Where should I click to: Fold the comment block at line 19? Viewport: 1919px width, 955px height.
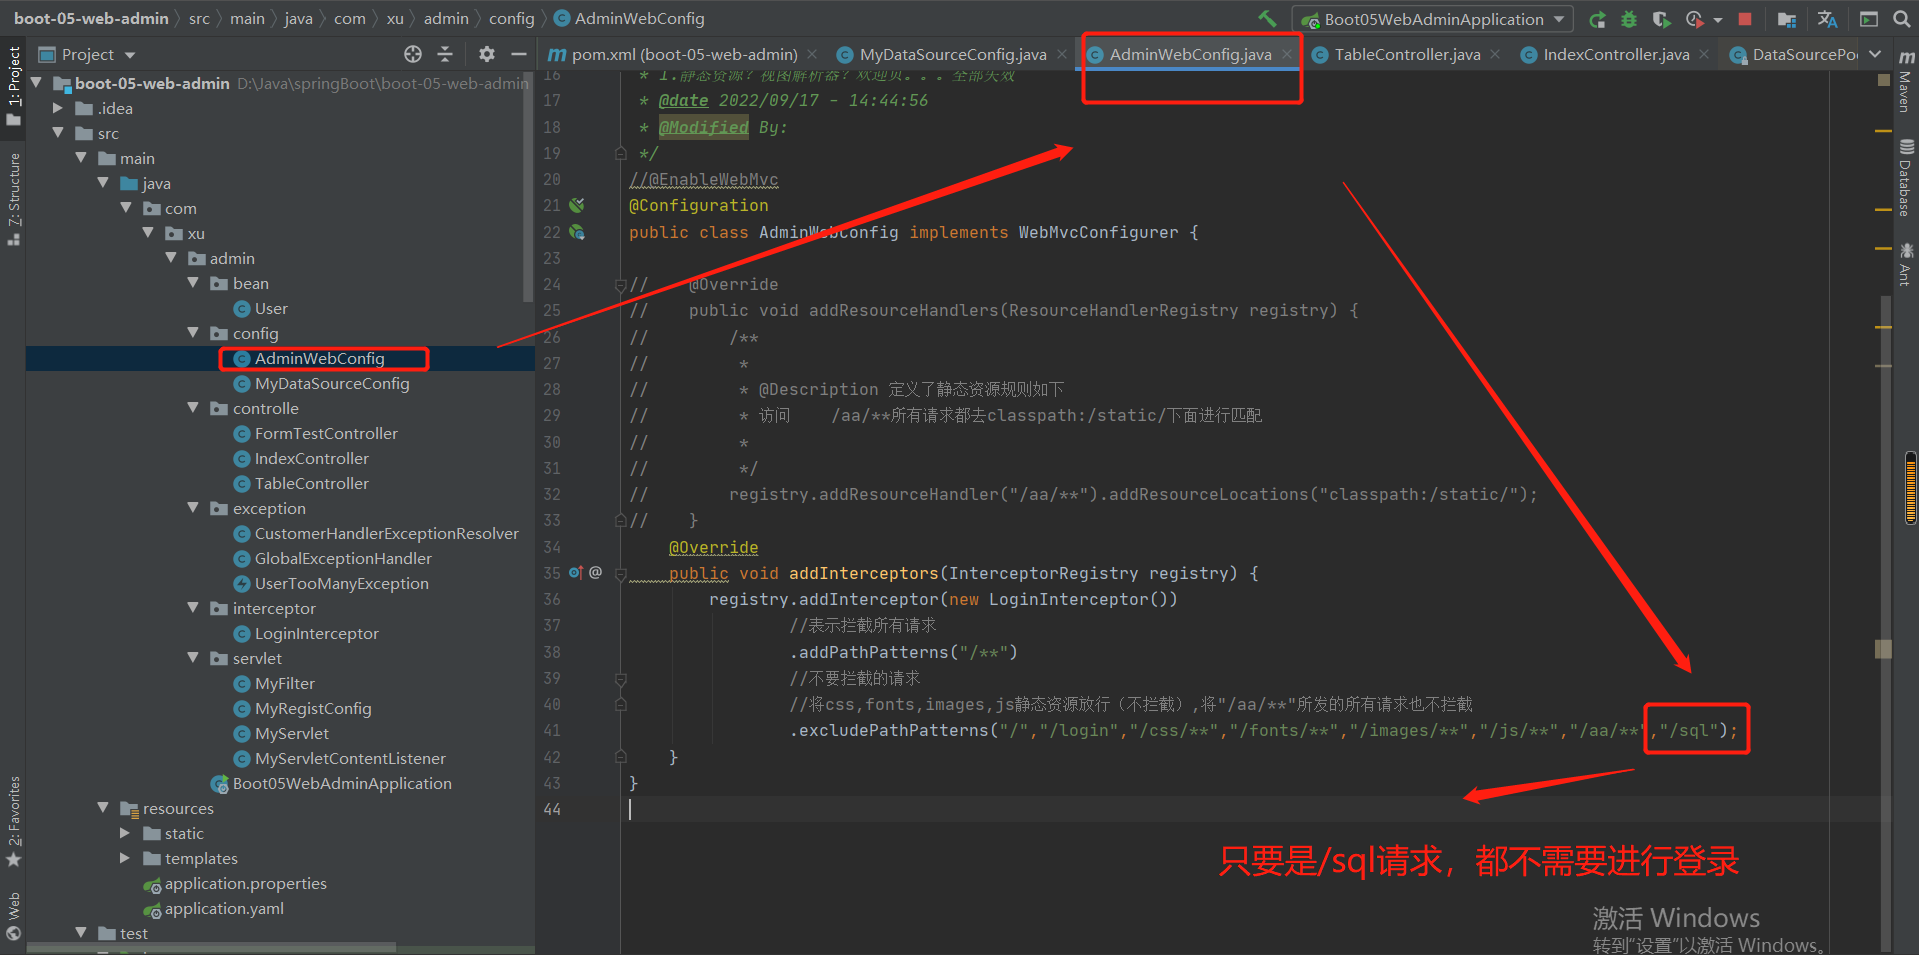coord(620,154)
